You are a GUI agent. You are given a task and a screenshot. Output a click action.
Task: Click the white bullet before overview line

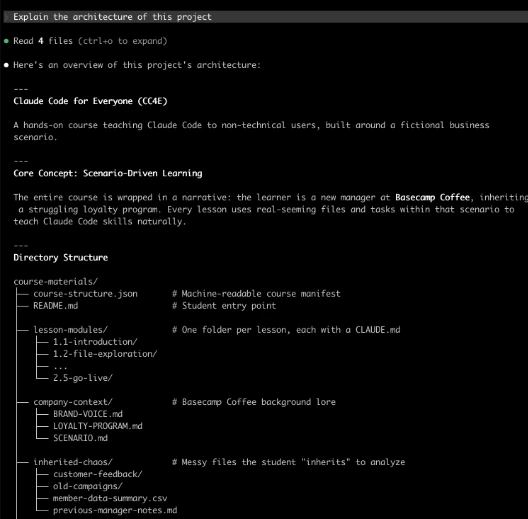6,65
